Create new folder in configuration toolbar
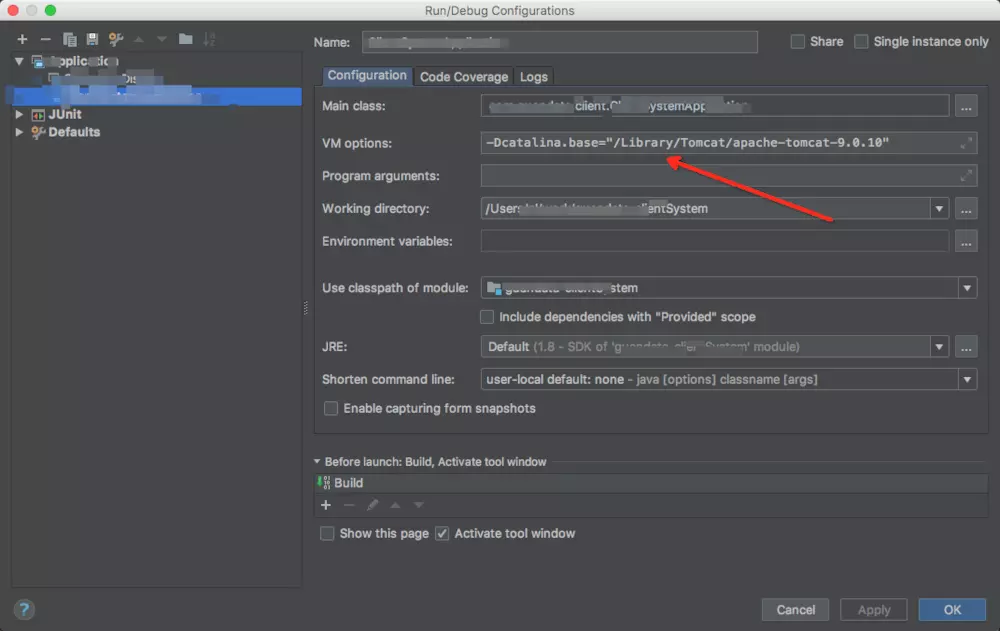 [x=186, y=40]
